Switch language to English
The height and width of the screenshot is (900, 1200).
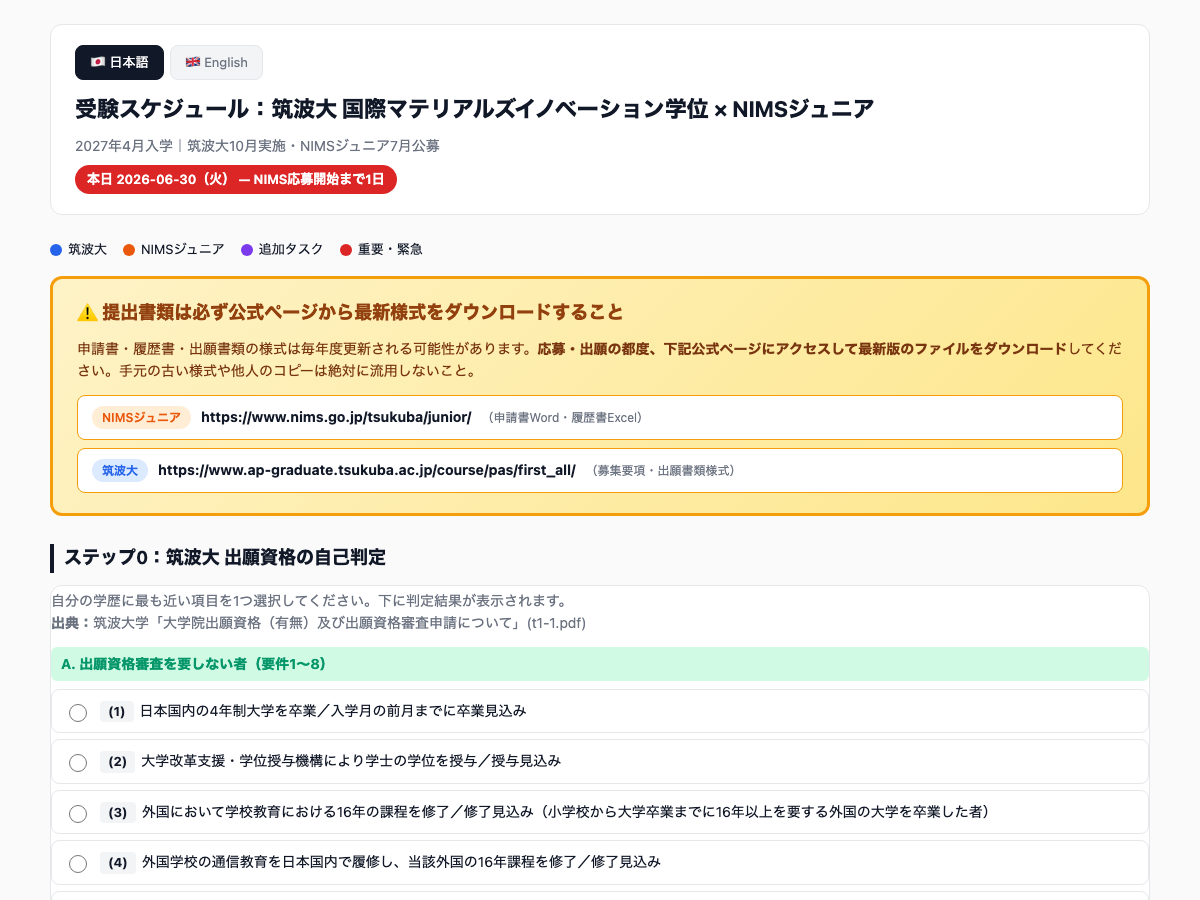click(216, 62)
